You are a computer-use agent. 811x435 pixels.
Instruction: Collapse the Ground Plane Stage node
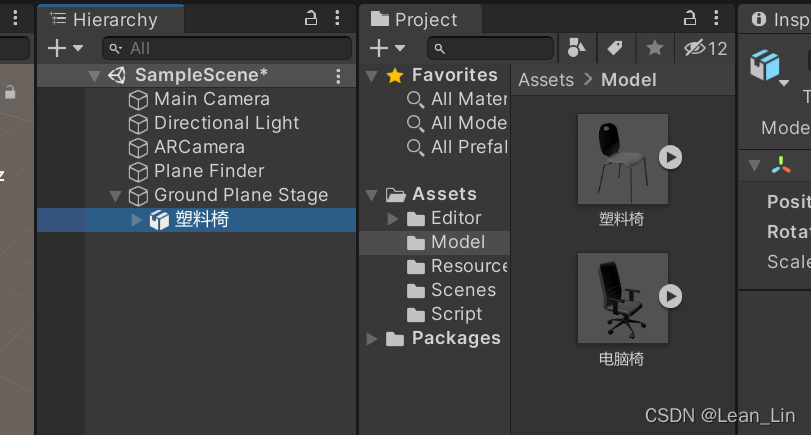coord(115,196)
